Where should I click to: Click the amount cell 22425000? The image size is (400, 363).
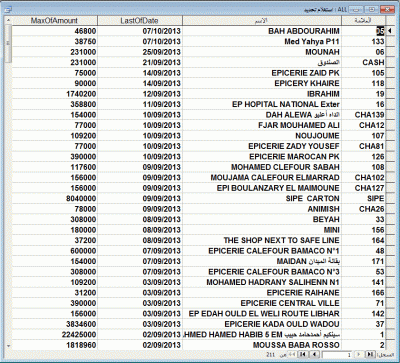tap(55, 334)
